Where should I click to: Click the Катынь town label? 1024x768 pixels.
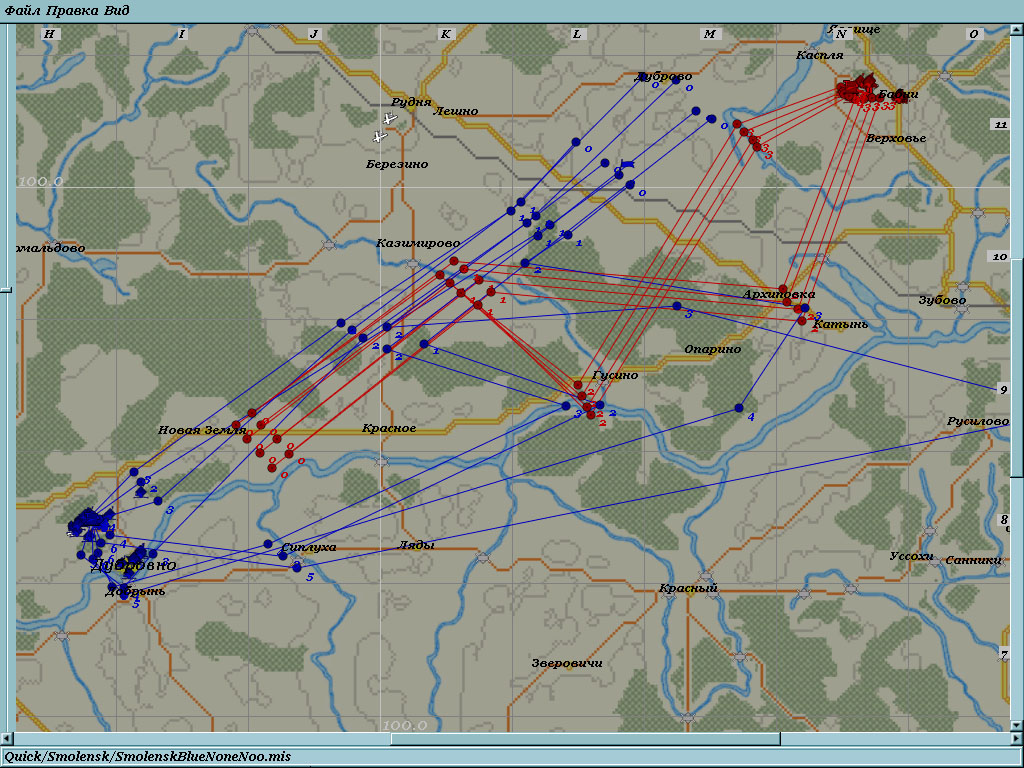(x=840, y=324)
